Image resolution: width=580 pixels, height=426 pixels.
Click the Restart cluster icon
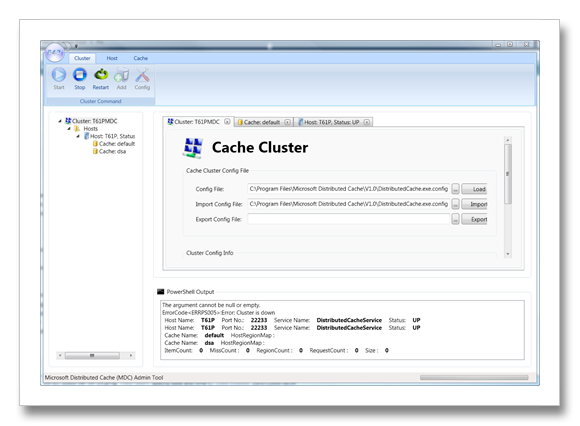tap(101, 75)
